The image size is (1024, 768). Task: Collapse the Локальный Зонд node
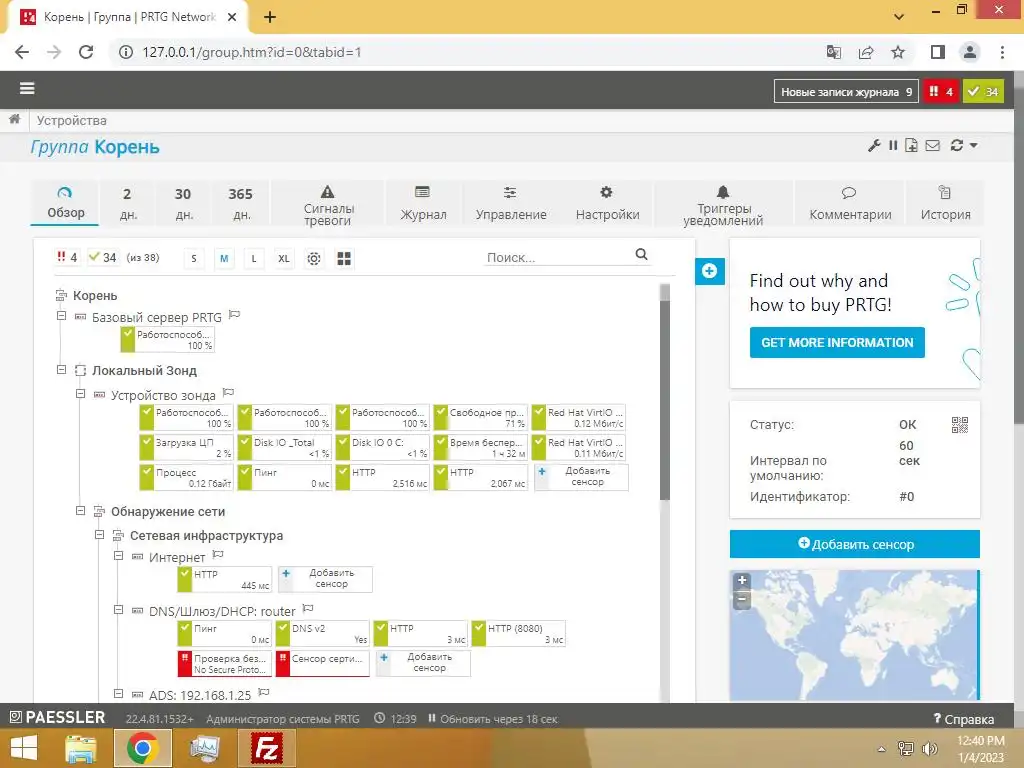[61, 370]
